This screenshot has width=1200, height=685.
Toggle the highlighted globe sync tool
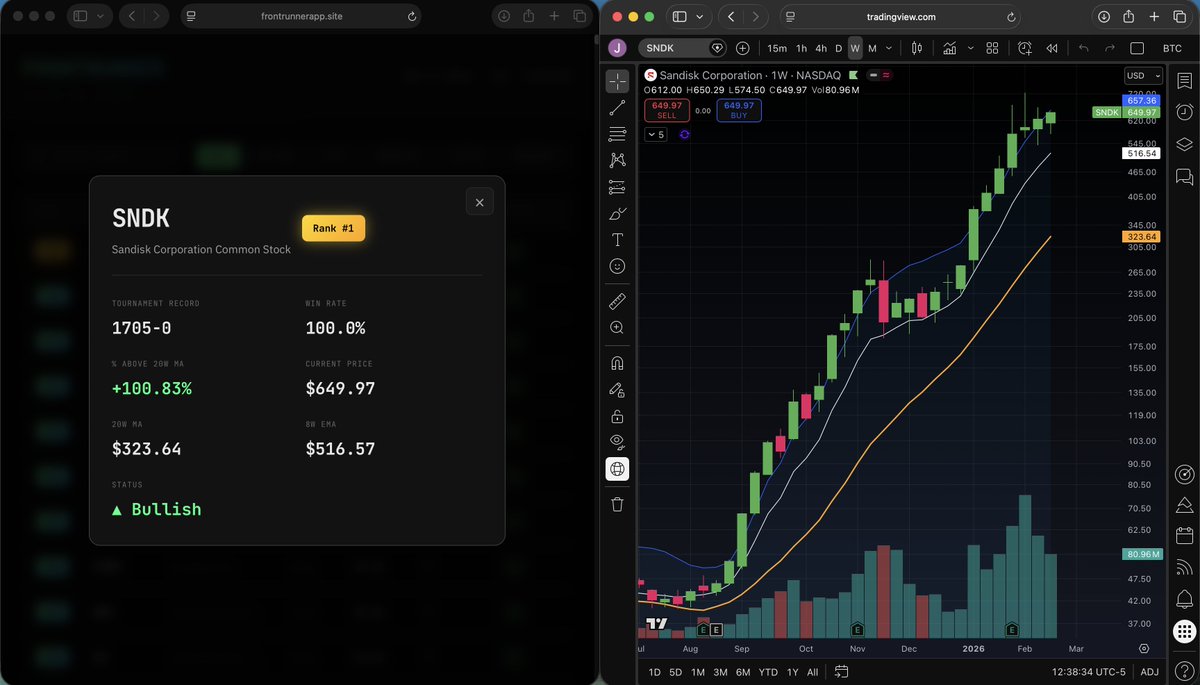coord(617,469)
